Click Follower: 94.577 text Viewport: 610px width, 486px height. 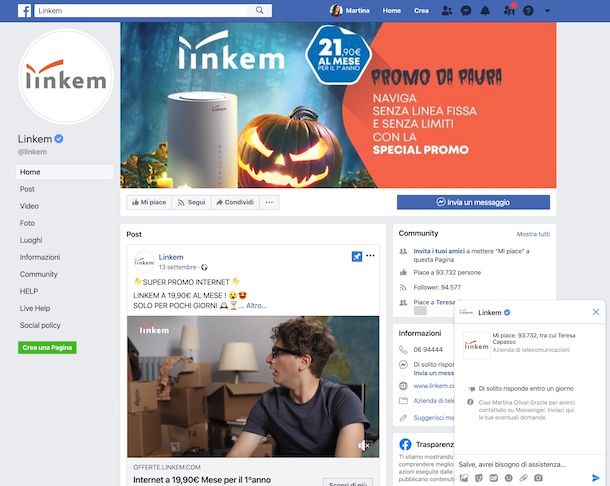tap(437, 288)
